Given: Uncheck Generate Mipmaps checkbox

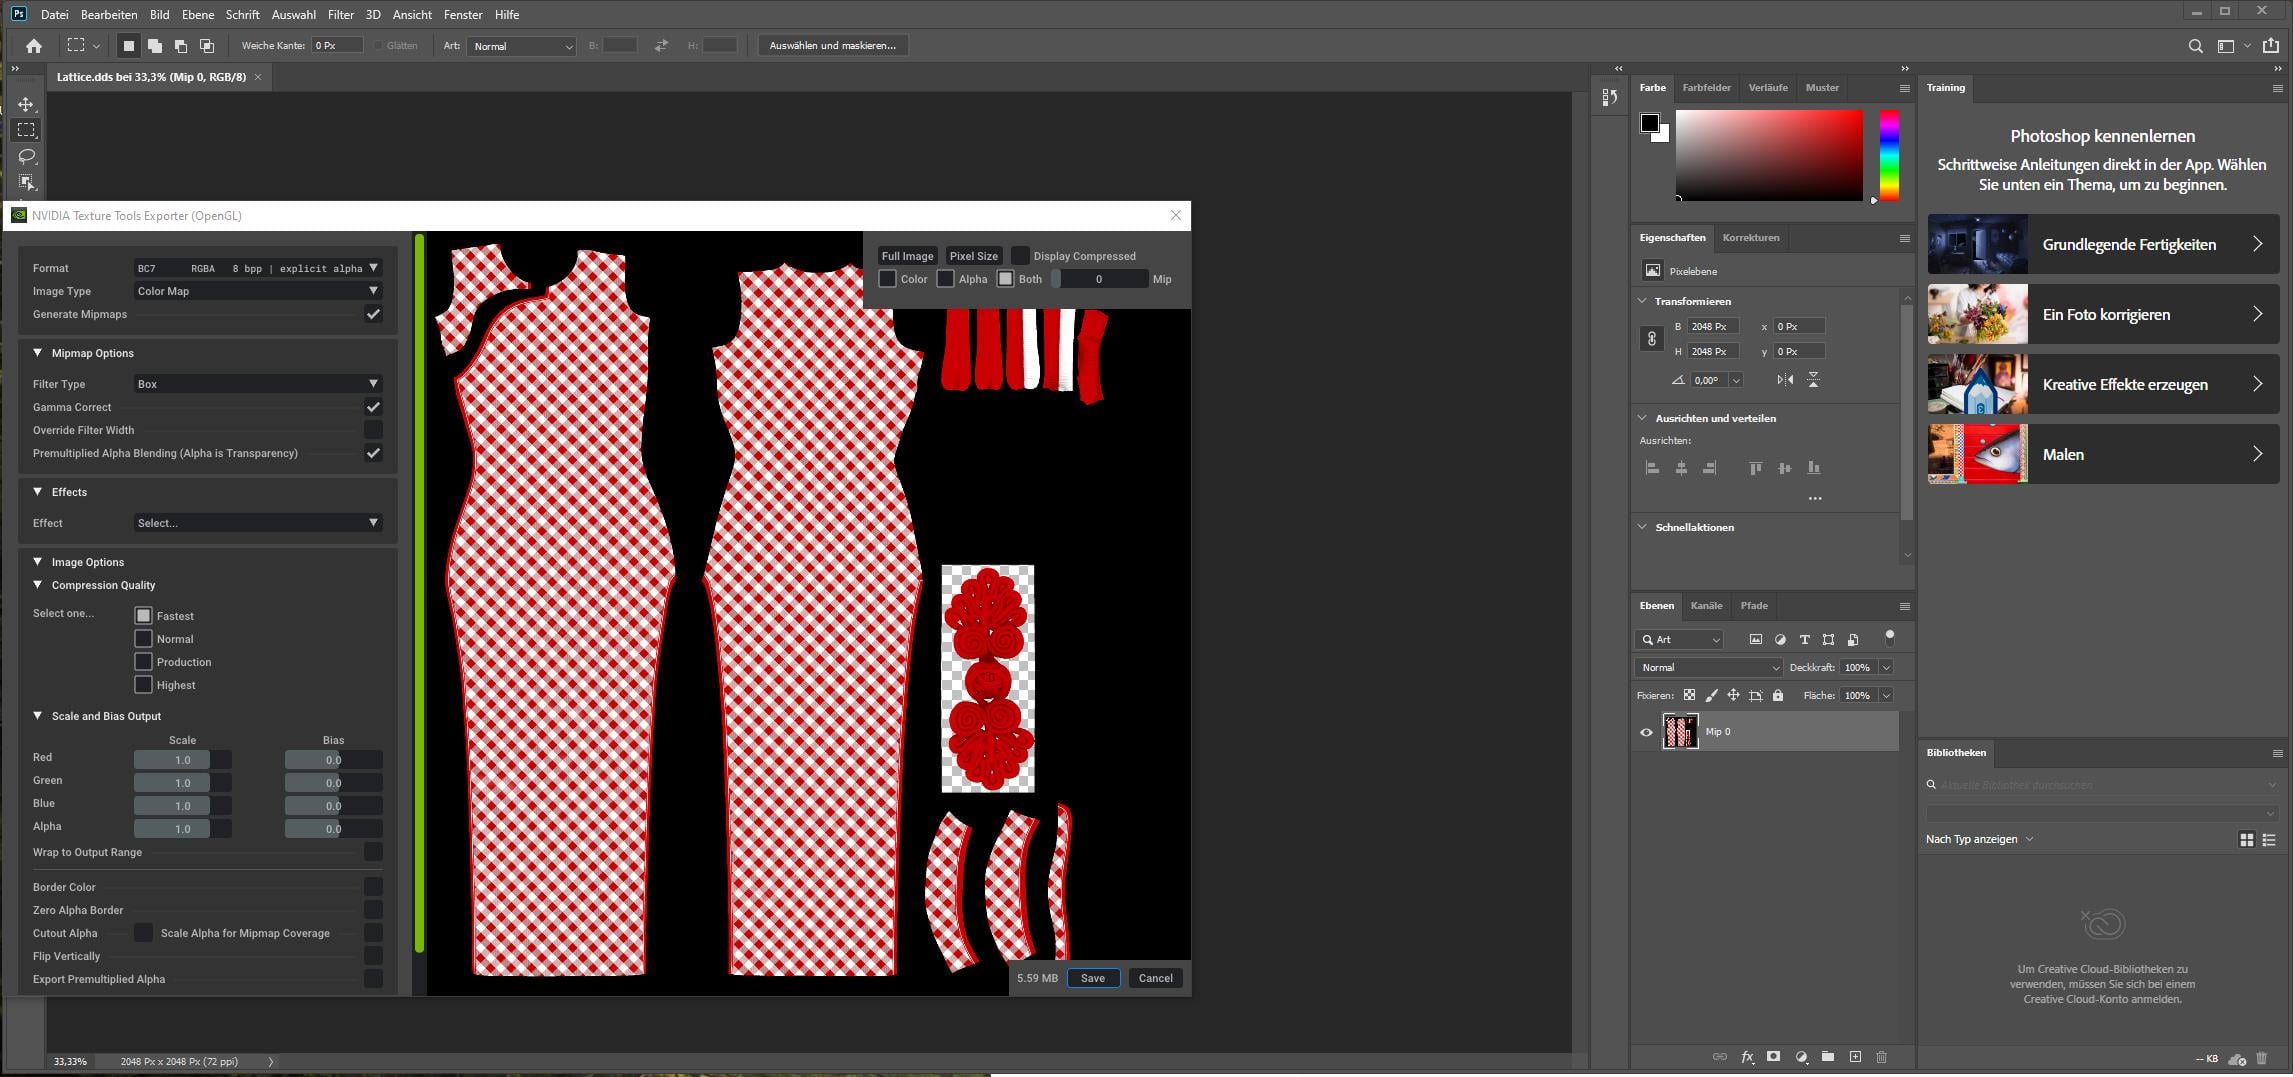Looking at the screenshot, I should (373, 314).
